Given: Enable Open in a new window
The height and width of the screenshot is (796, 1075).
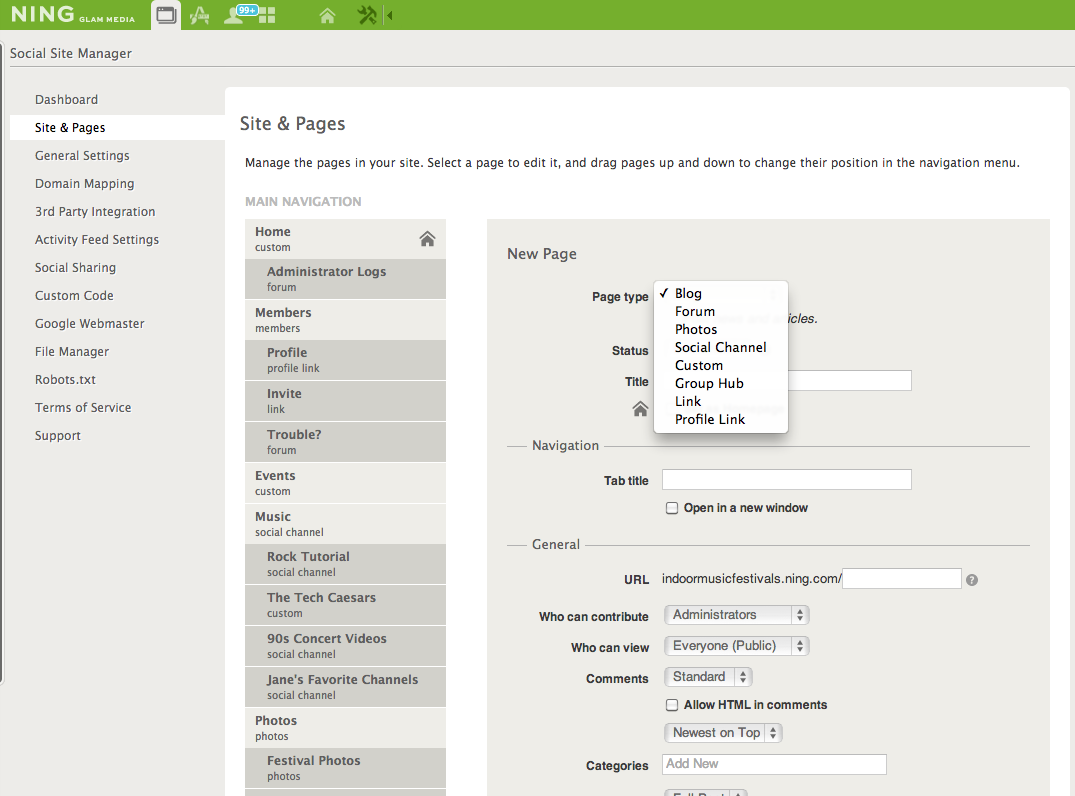Looking at the screenshot, I should [x=672, y=508].
